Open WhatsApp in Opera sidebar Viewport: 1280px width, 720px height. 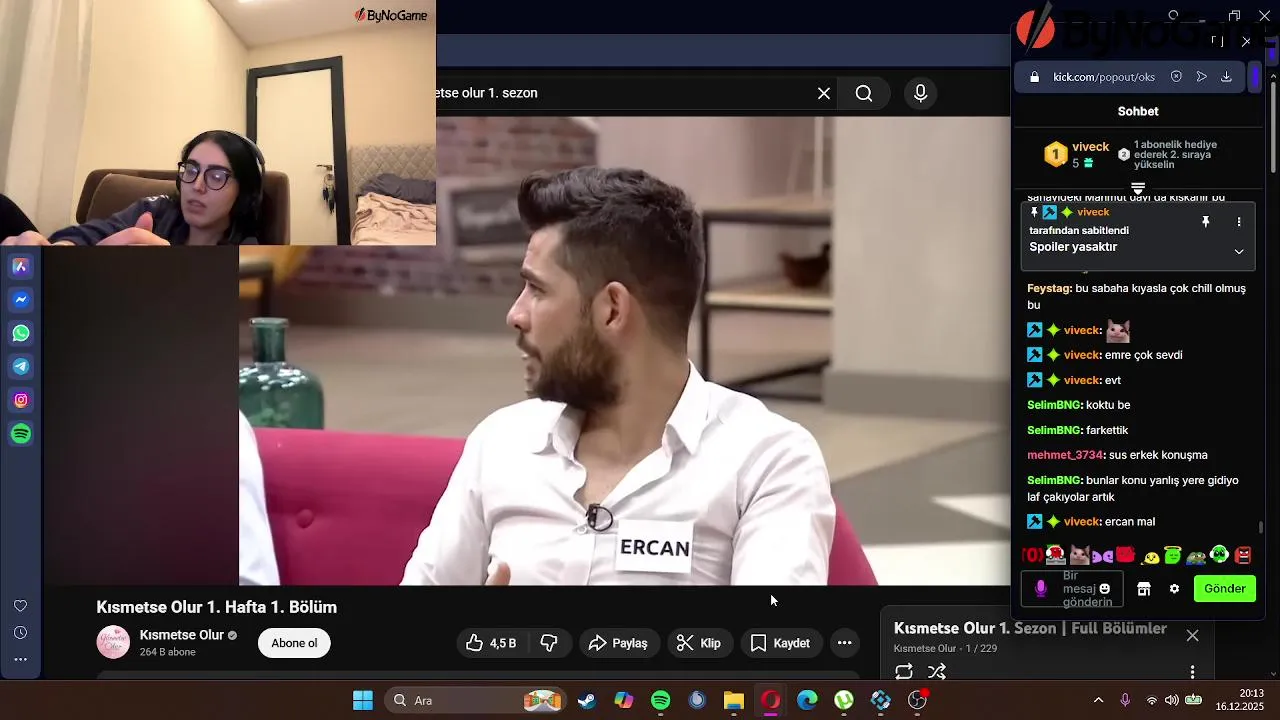[x=21, y=333]
